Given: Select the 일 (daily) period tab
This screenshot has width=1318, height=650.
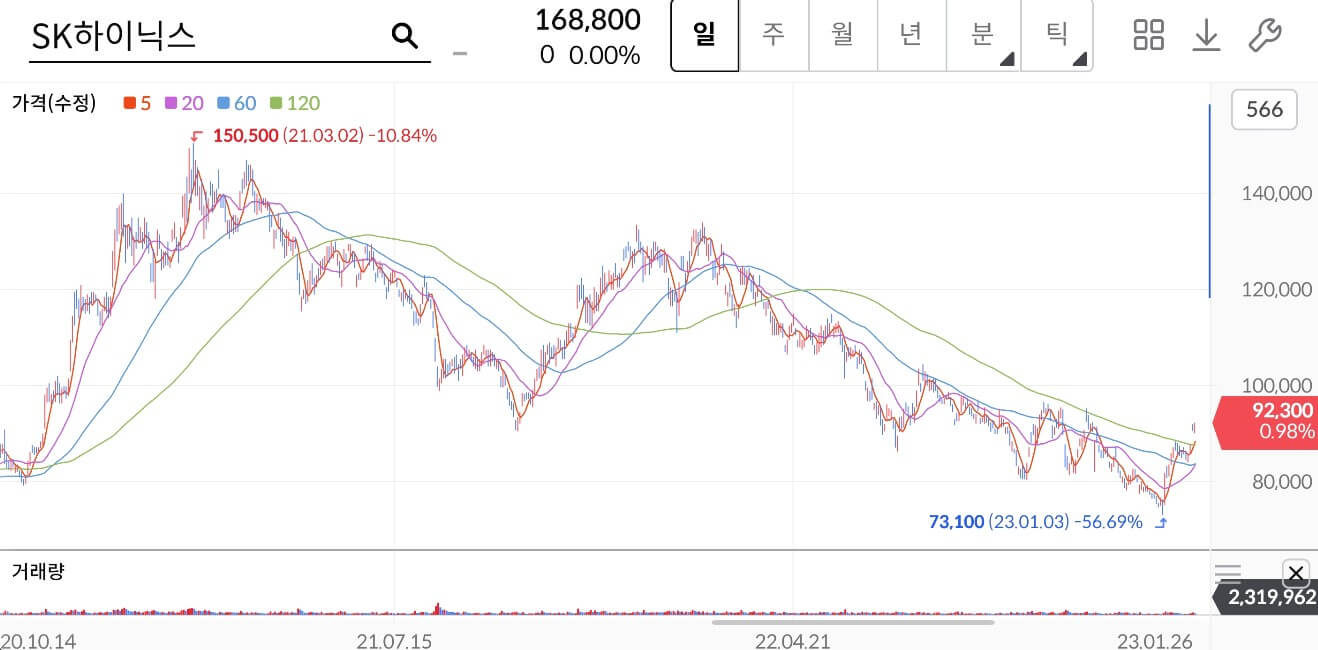Looking at the screenshot, I should (x=704, y=35).
